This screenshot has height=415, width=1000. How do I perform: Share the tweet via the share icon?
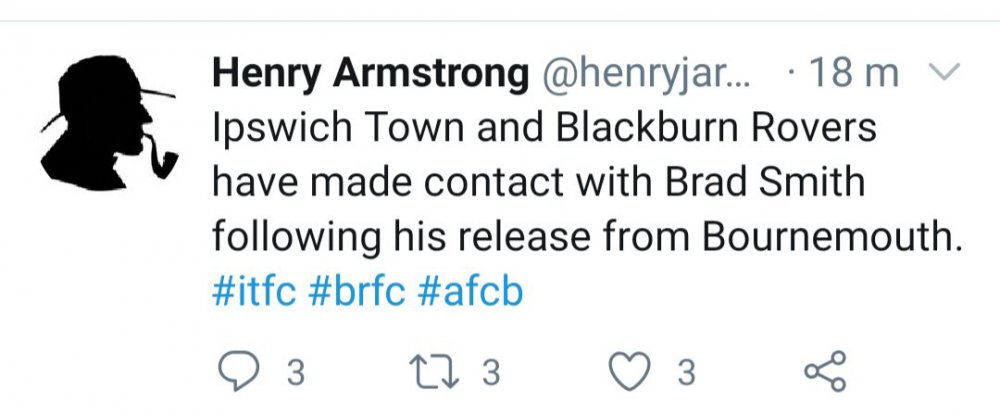(825, 371)
